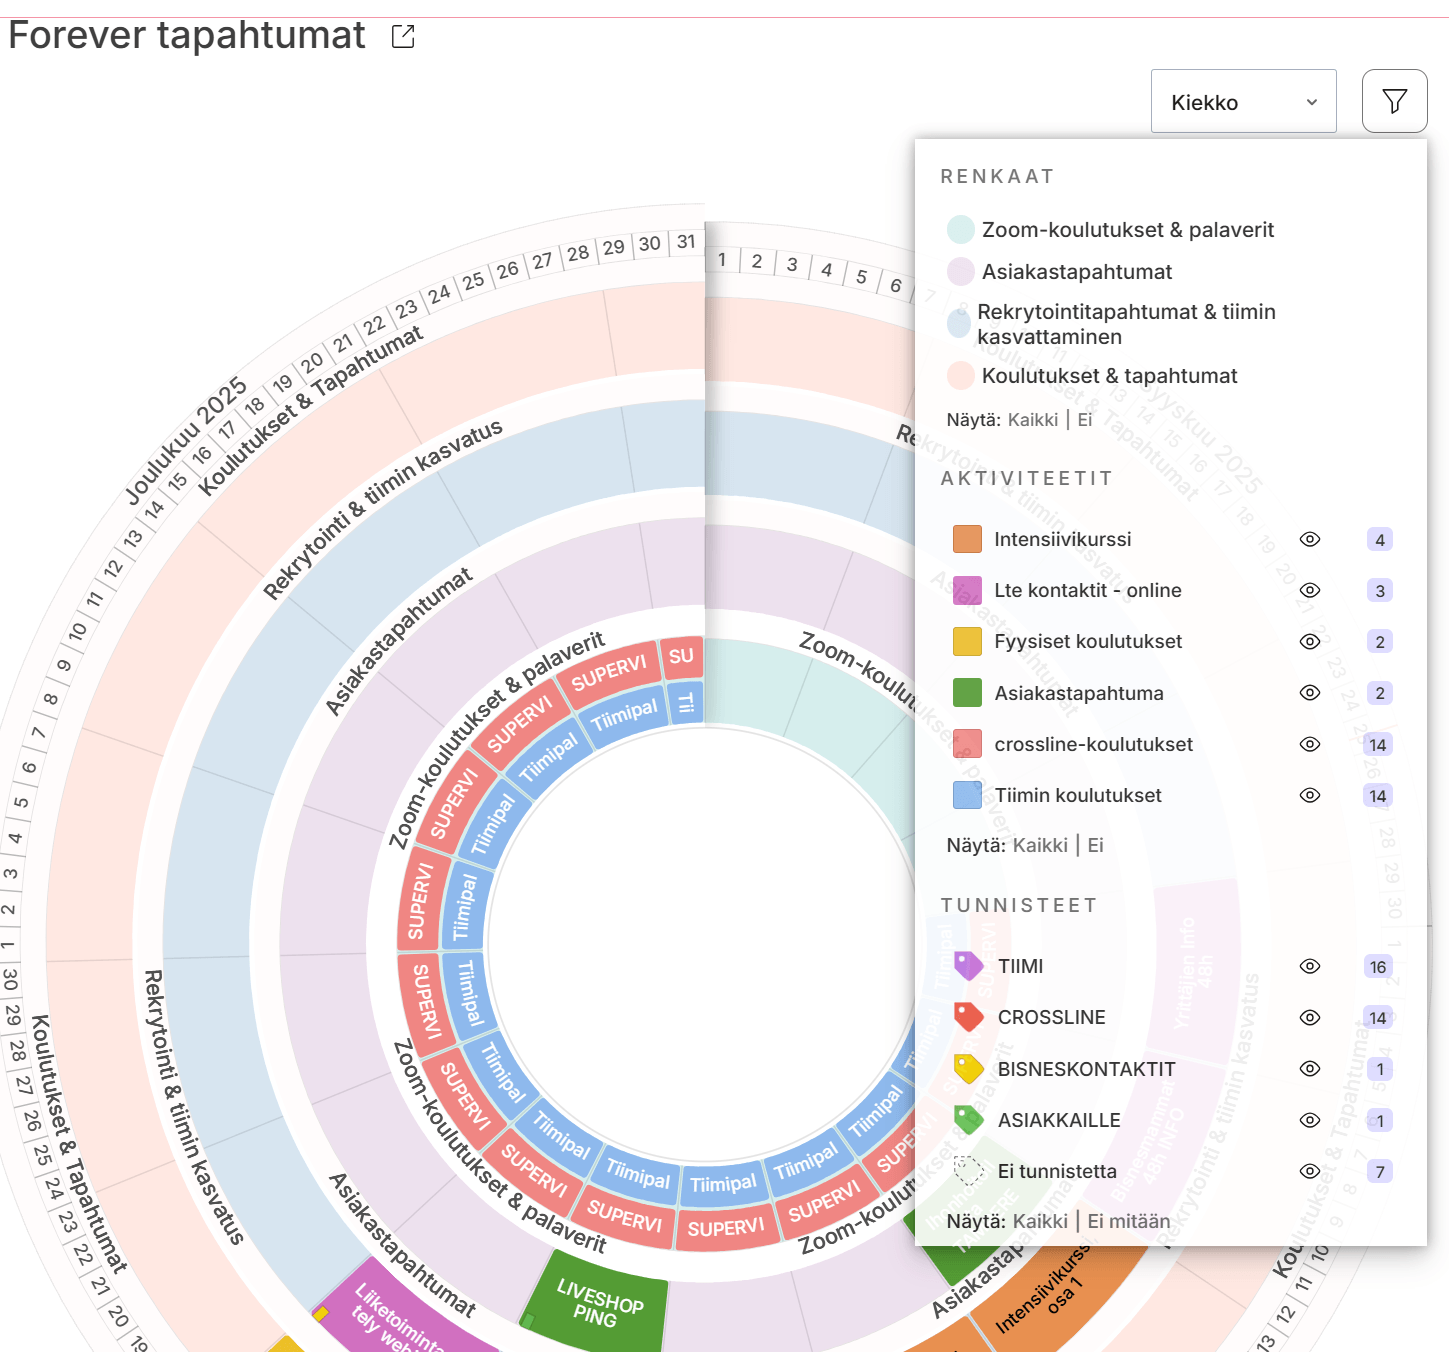This screenshot has height=1352, width=1449.
Task: Hide the crossline-koulutukset activity via eye icon
Action: tap(1310, 744)
